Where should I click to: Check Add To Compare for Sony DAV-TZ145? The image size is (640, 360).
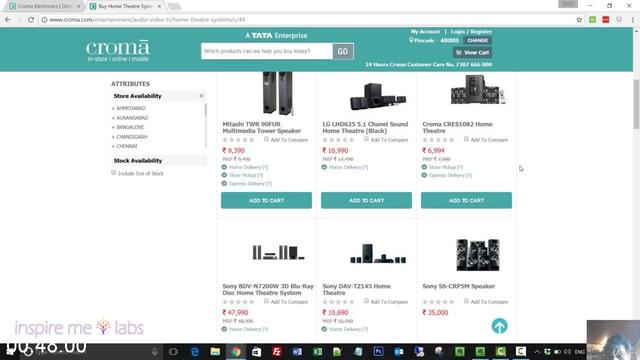(366, 301)
